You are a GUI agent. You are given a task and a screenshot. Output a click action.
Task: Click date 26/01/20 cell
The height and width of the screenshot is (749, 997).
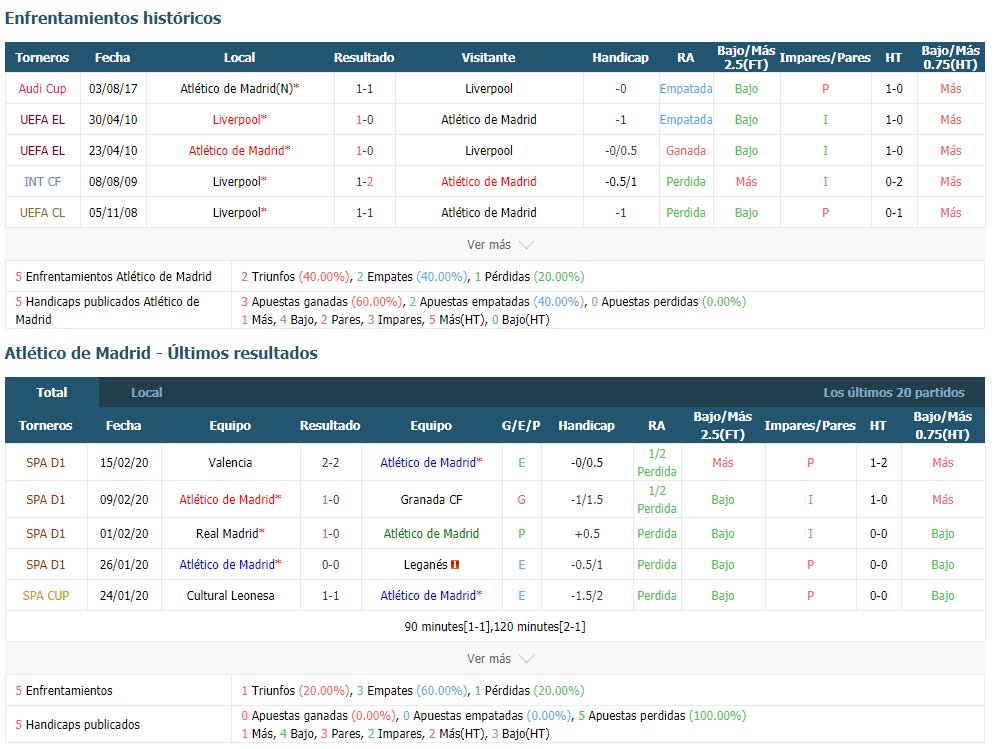[124, 565]
